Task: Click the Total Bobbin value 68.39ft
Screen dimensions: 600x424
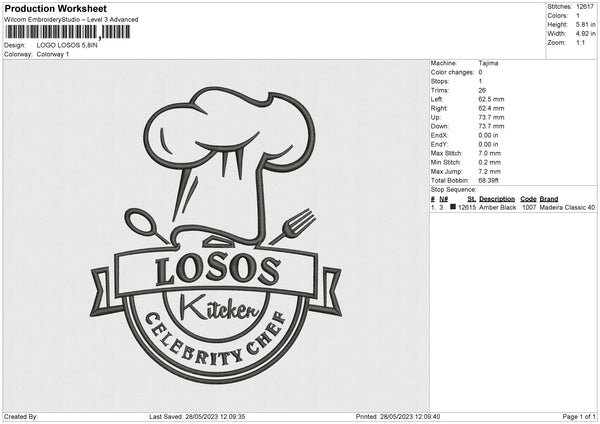Action: point(489,180)
